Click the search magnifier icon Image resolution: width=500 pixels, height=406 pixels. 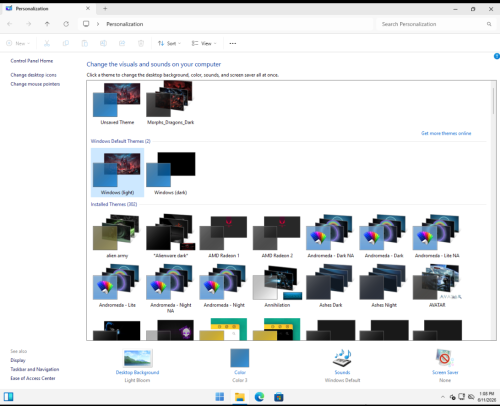pos(489,24)
